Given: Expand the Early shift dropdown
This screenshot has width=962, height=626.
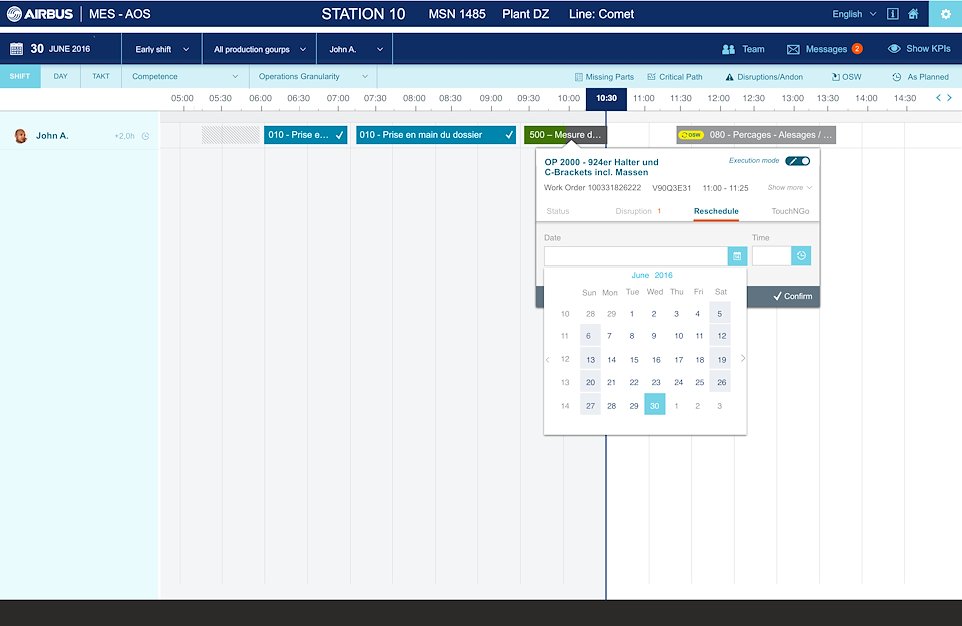Looking at the screenshot, I should [x=162, y=49].
